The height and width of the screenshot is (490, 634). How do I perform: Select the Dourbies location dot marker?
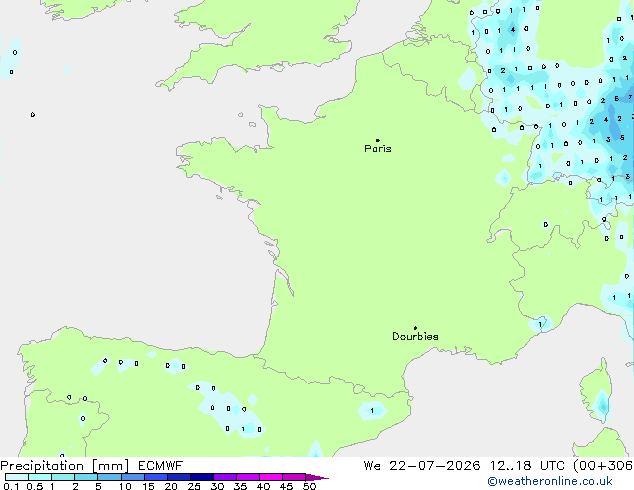pyautogui.click(x=415, y=328)
